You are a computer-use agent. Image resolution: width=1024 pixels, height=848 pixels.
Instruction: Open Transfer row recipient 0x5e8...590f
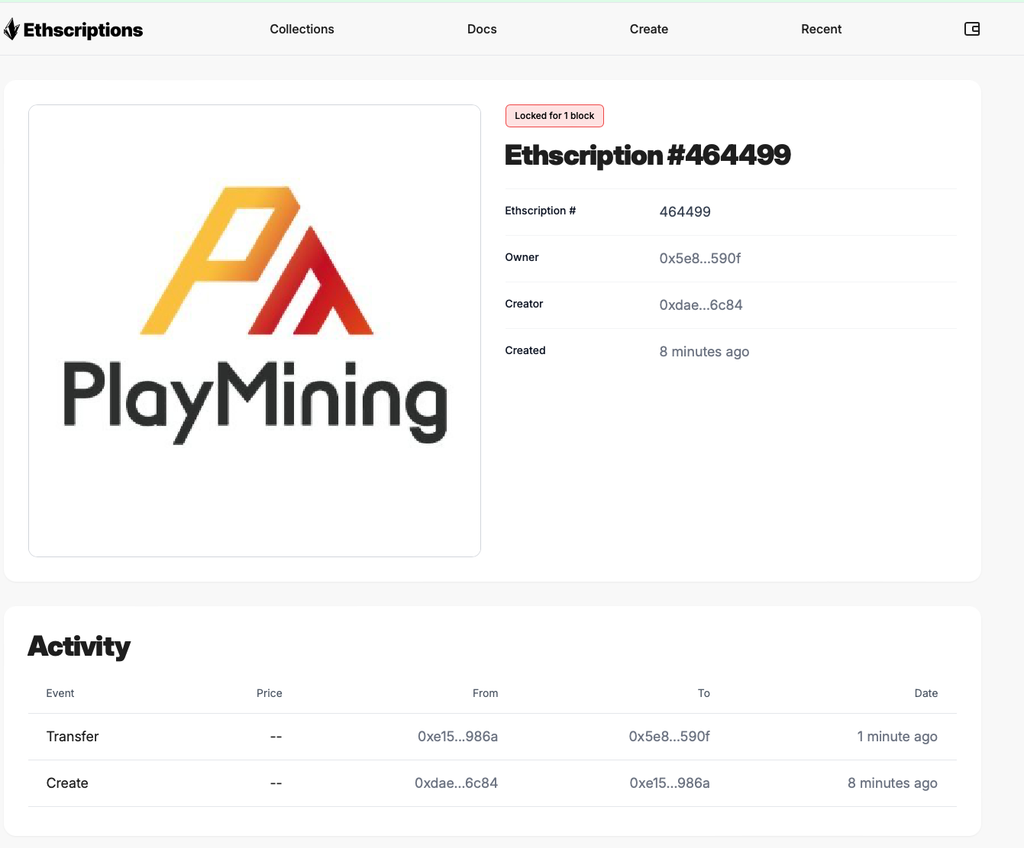(669, 736)
